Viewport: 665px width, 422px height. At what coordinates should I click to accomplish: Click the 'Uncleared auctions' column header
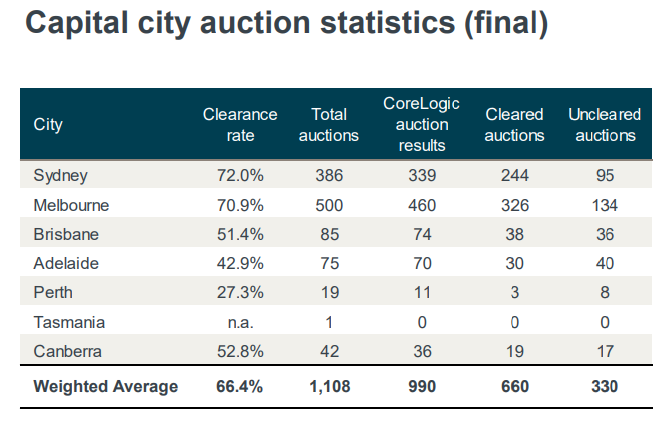pyautogui.click(x=604, y=125)
